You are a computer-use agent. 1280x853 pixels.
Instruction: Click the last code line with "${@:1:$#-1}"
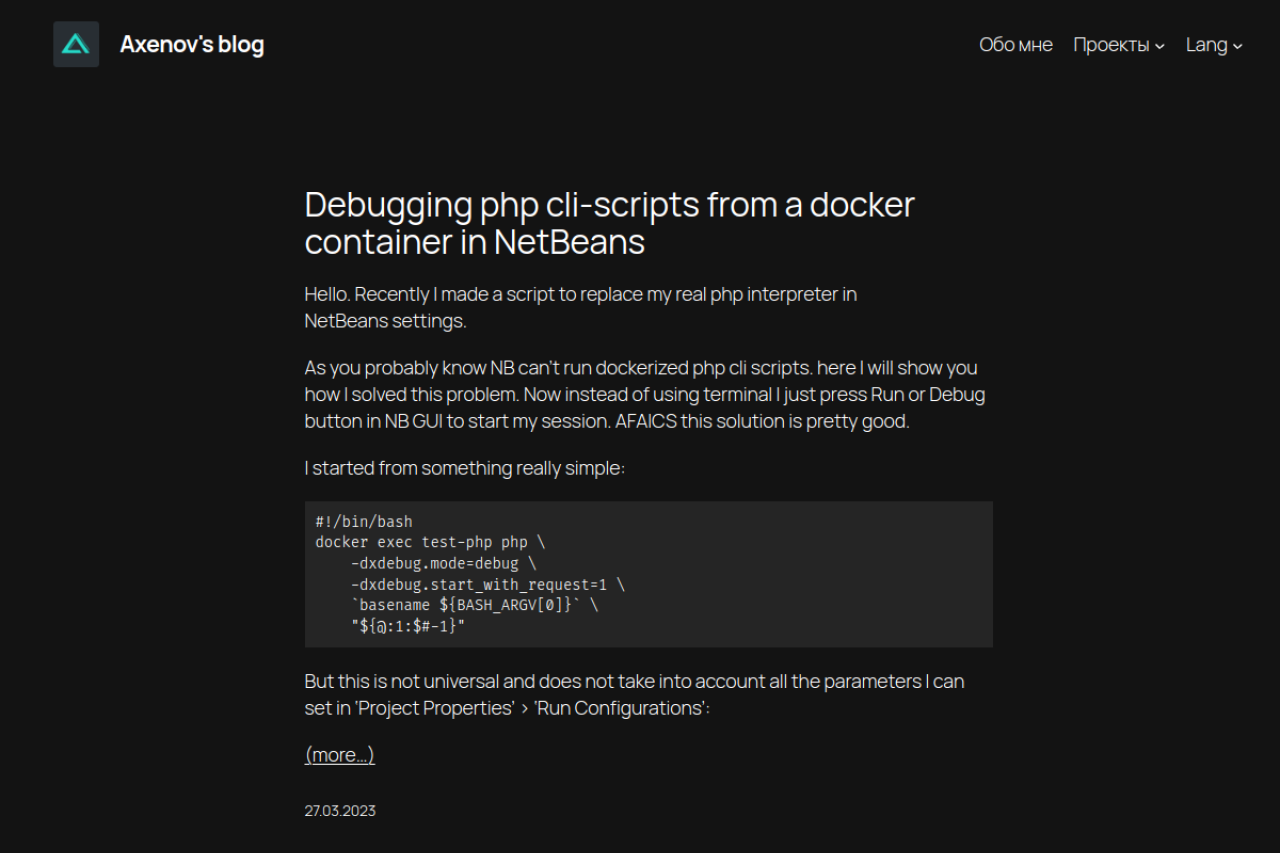408,626
